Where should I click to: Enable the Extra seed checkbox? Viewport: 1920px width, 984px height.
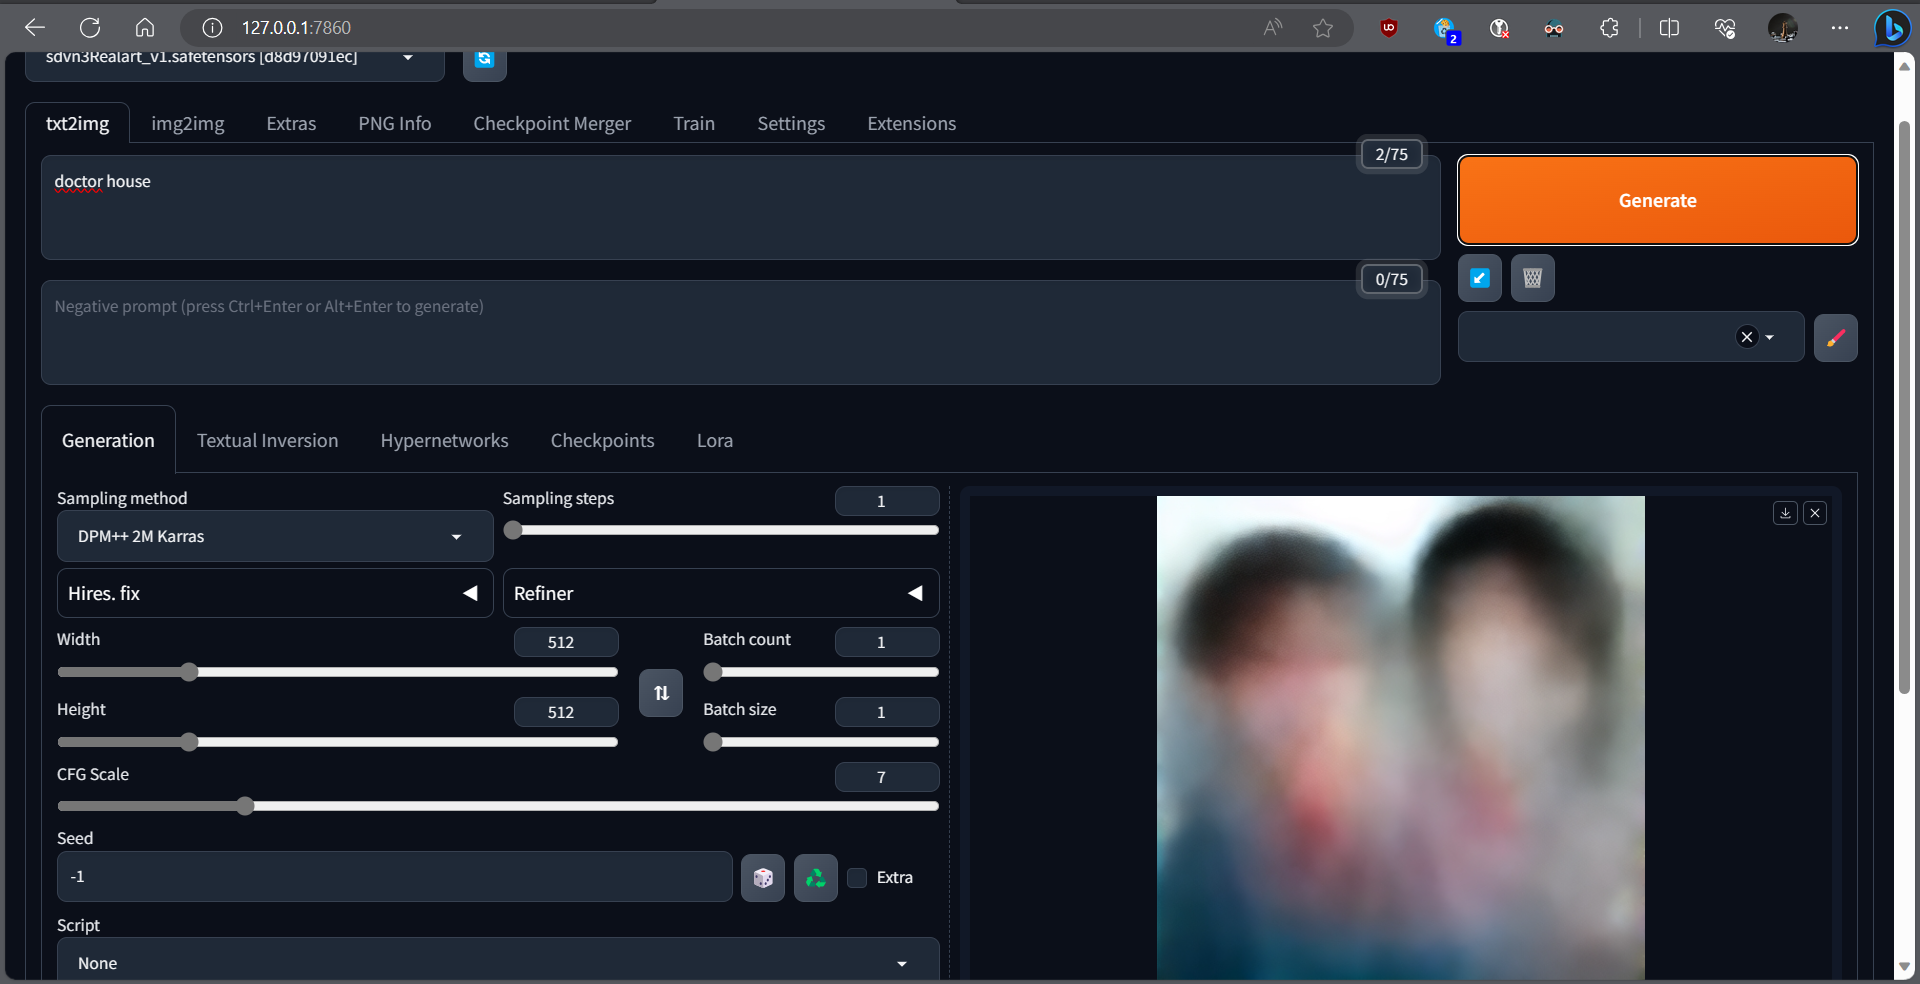857,877
